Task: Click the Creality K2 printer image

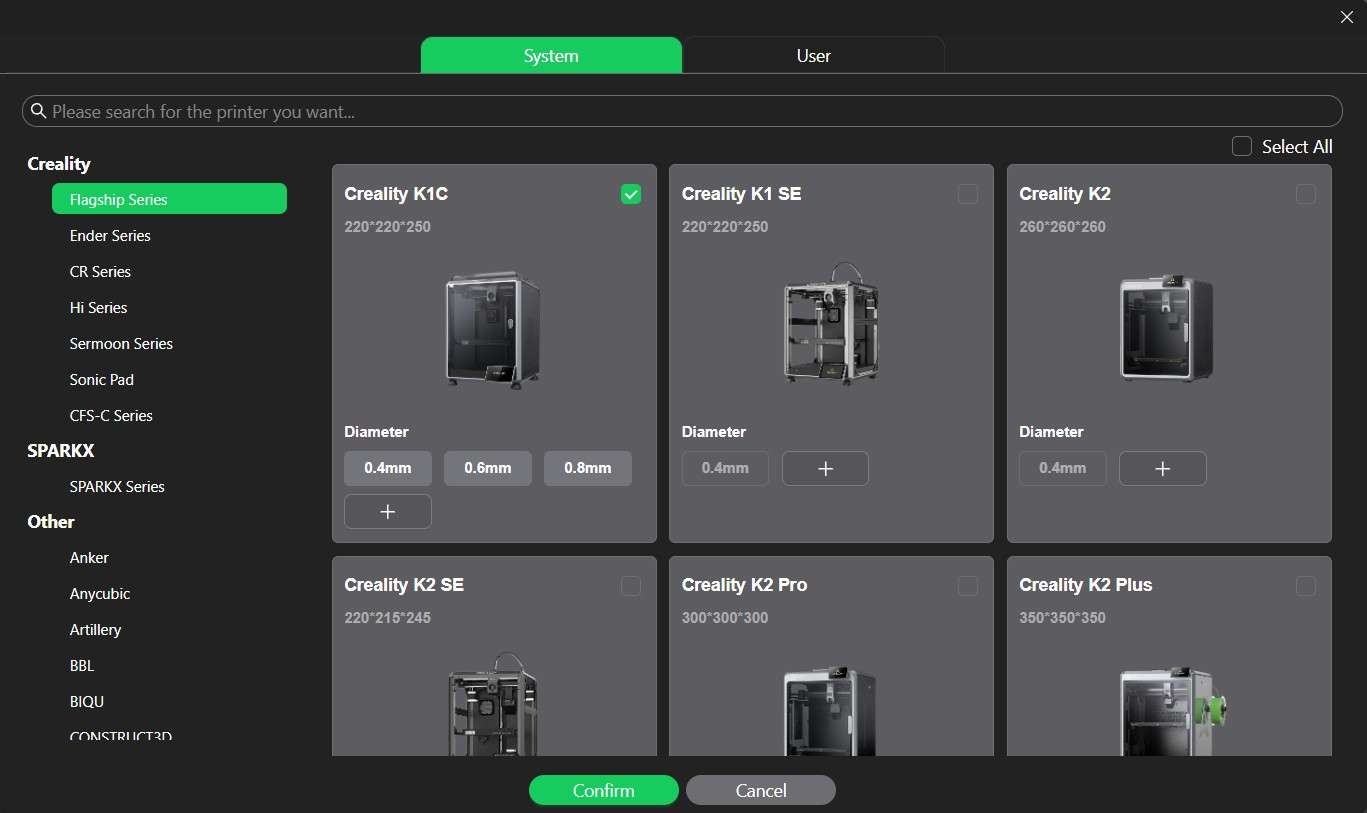Action: (1168, 327)
